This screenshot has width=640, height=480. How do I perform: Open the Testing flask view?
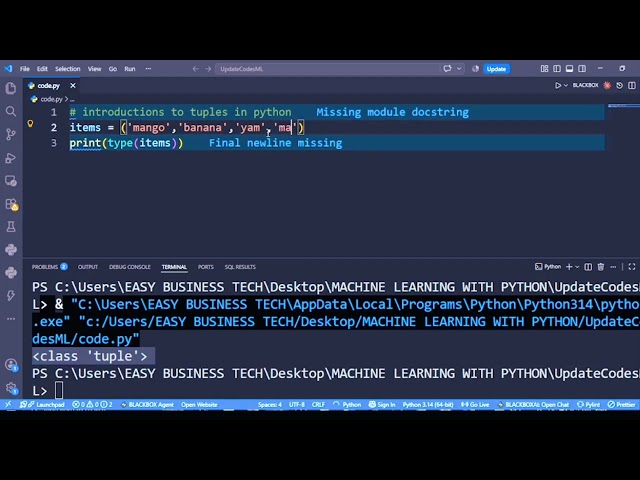(x=11, y=227)
